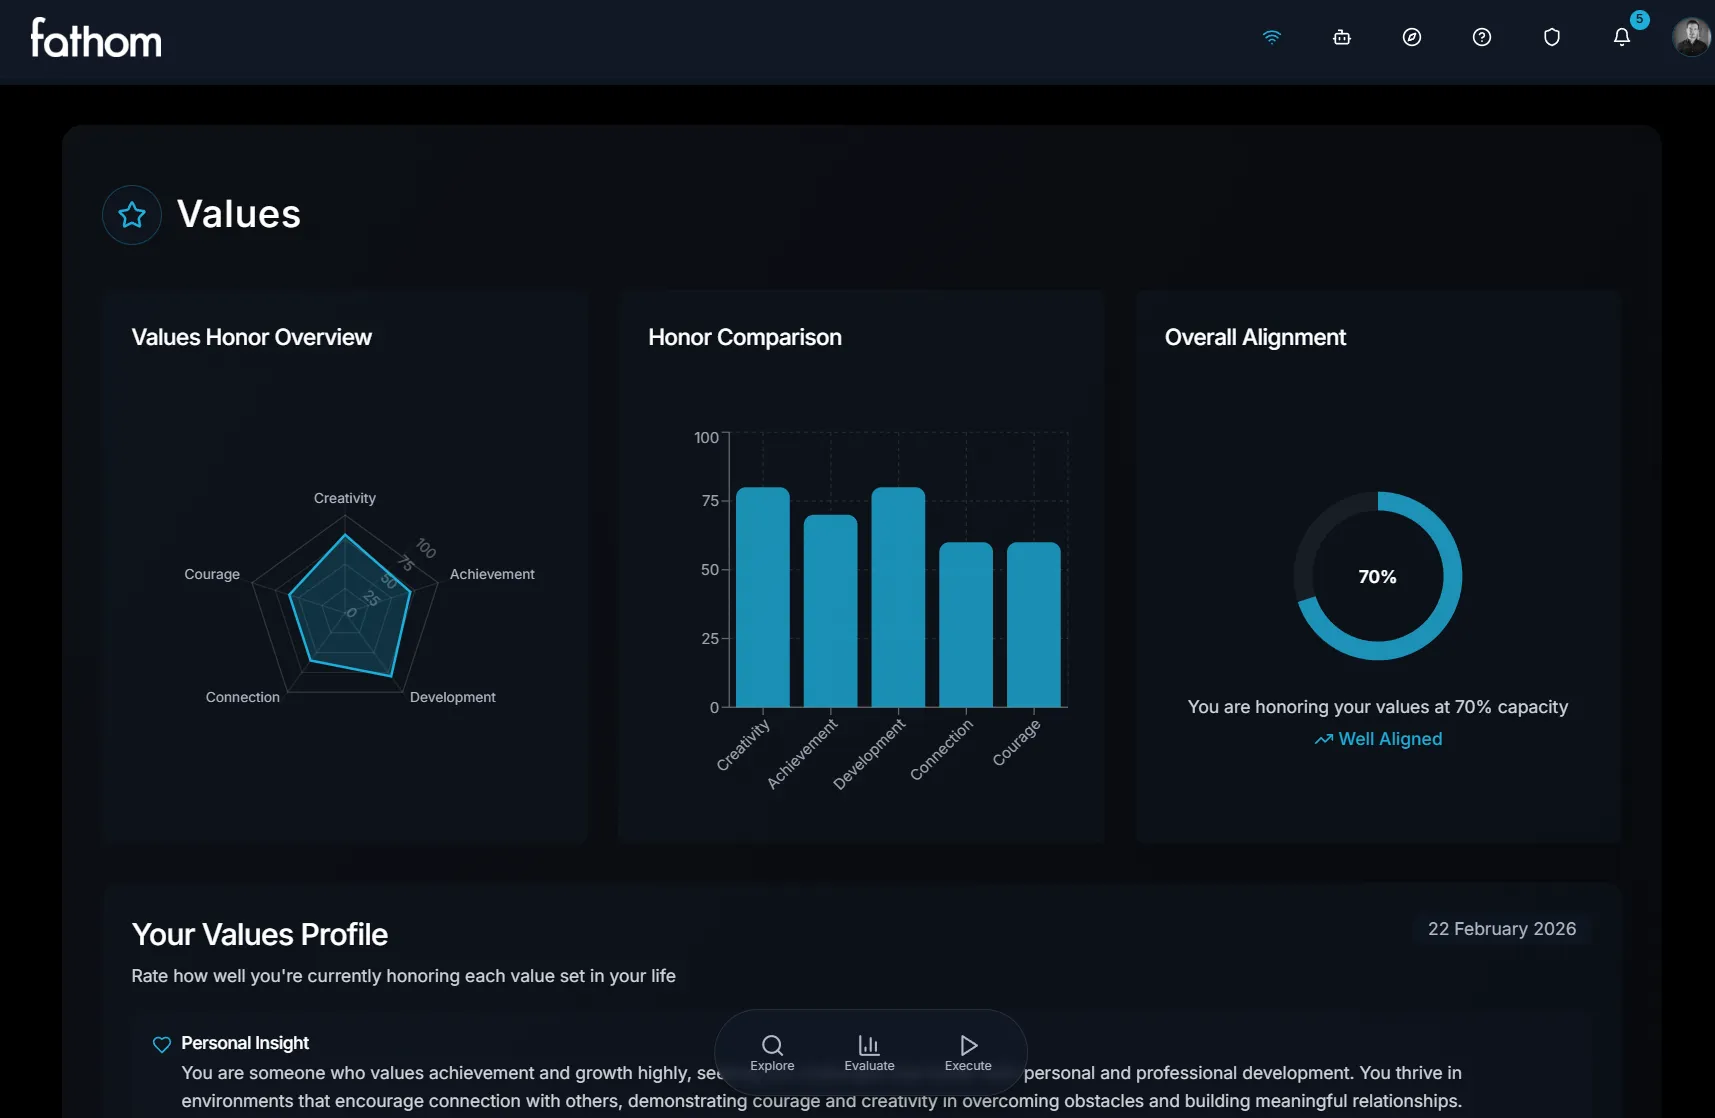The width and height of the screenshot is (1715, 1118).
Task: Open the help icon in the header
Action: tap(1481, 37)
